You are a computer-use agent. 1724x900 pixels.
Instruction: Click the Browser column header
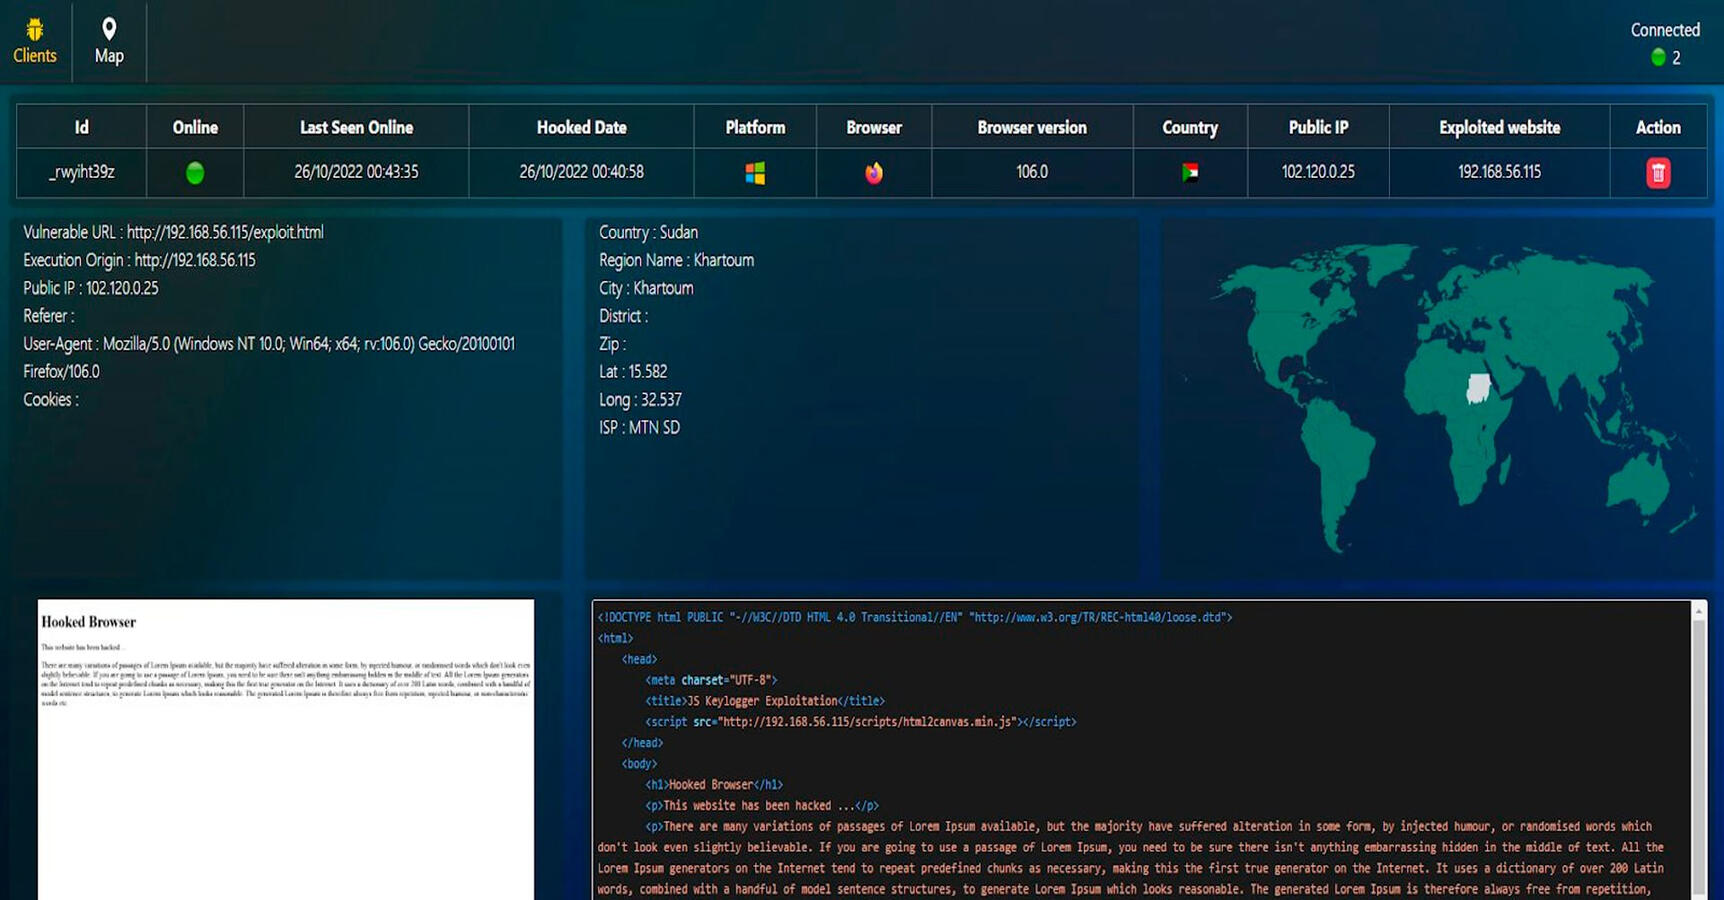tap(874, 127)
